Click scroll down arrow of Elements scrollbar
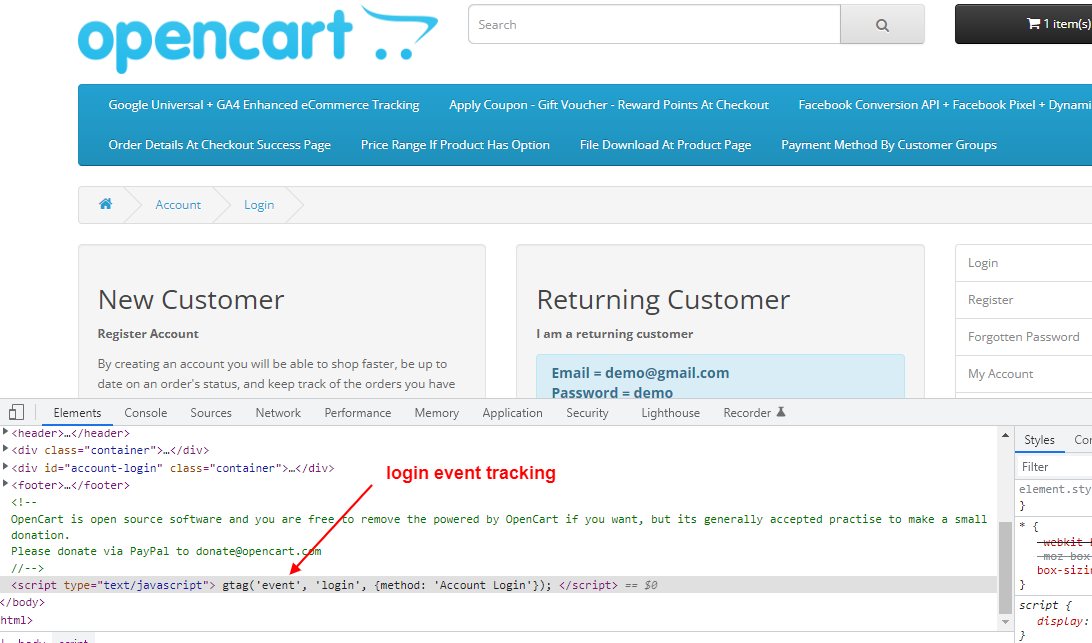1092x643 pixels. [x=1005, y=622]
